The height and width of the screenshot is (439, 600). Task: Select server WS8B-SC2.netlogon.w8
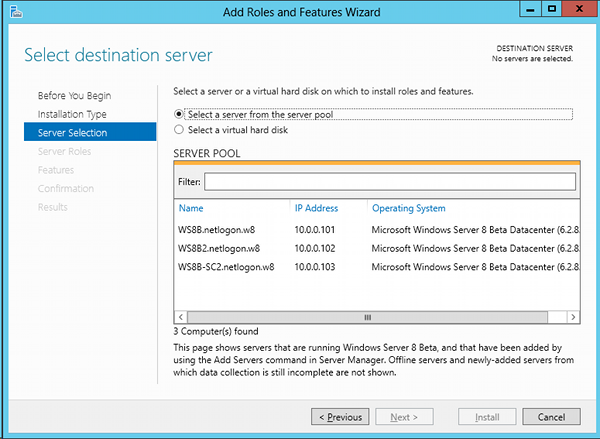pyautogui.click(x=377, y=267)
